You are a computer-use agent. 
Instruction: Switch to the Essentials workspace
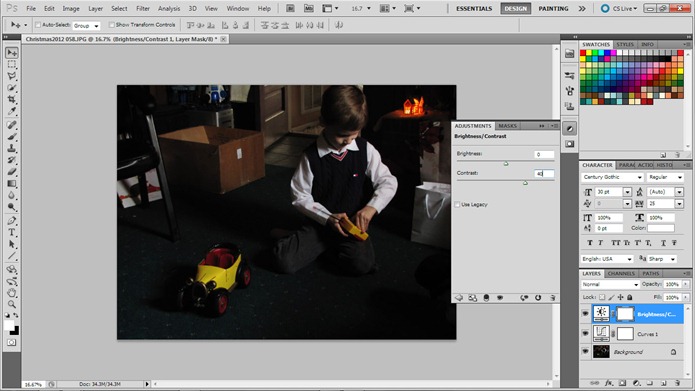(x=474, y=8)
